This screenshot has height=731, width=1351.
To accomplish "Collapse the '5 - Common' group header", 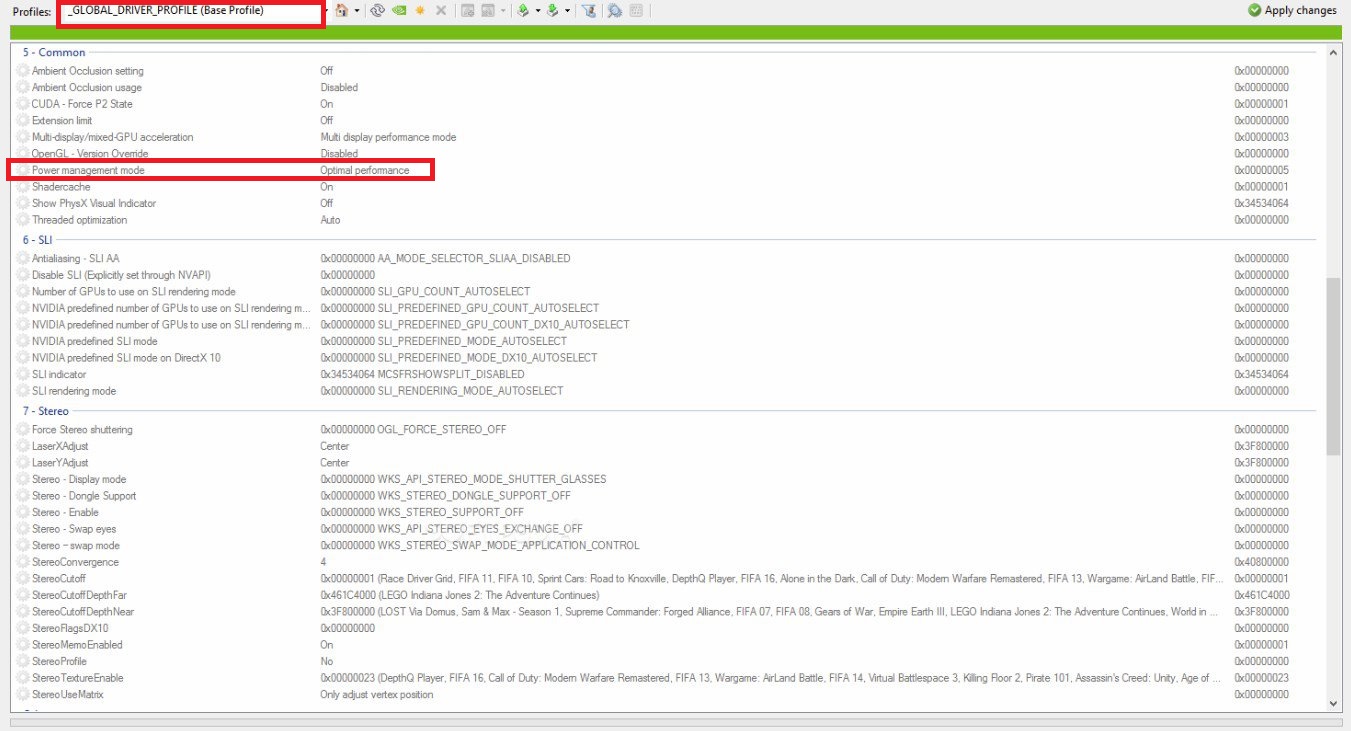I will 54,52.
